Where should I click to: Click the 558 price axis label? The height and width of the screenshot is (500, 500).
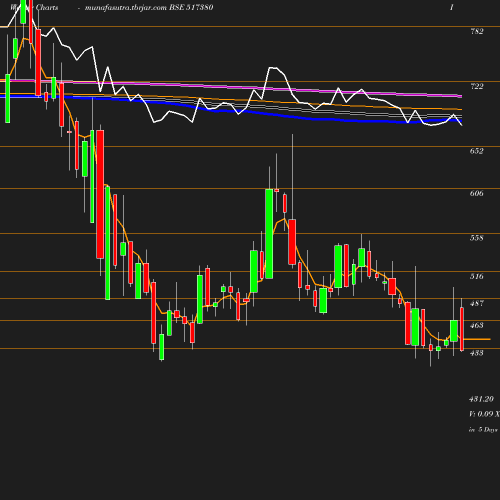[476, 238]
